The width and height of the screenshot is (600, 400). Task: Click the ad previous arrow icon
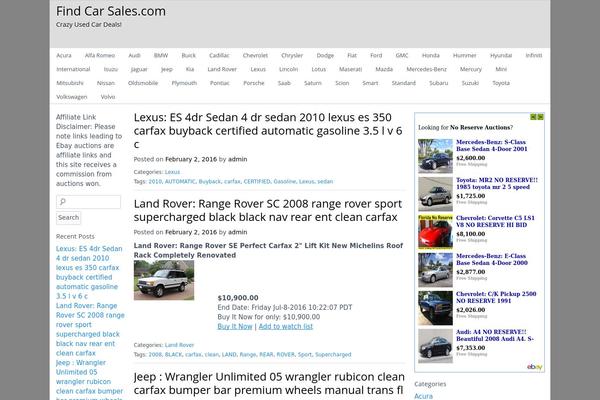point(533,117)
